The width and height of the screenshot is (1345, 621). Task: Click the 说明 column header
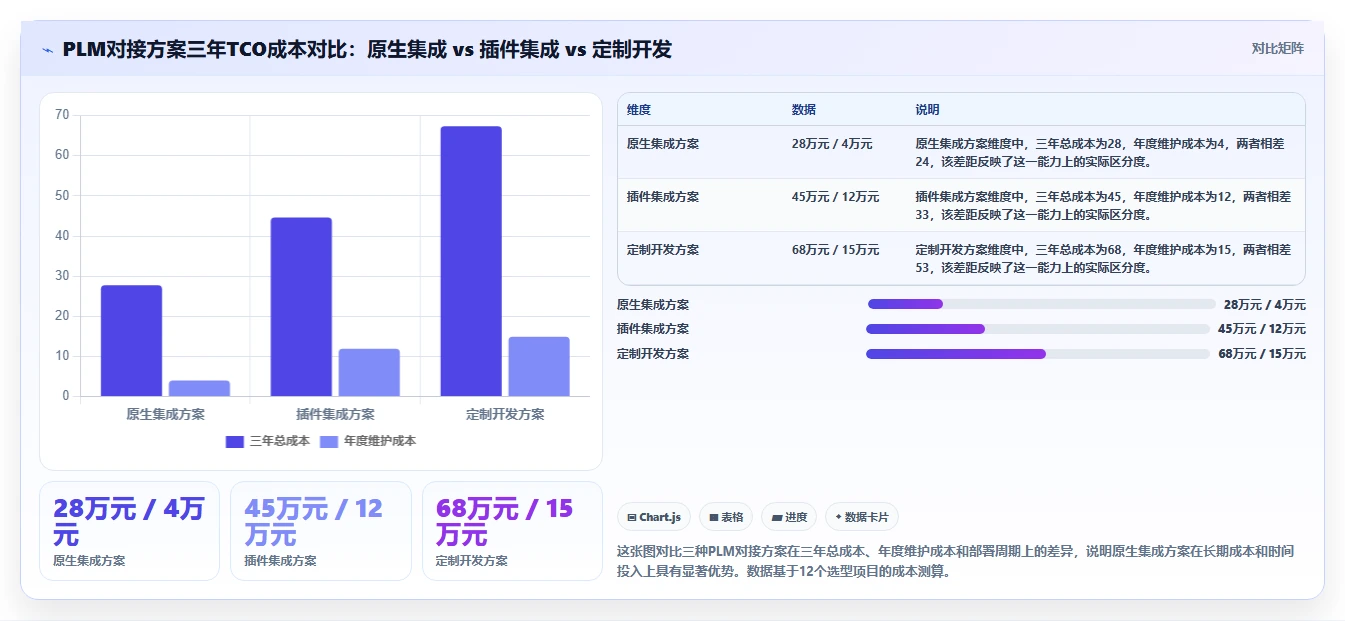coord(927,110)
